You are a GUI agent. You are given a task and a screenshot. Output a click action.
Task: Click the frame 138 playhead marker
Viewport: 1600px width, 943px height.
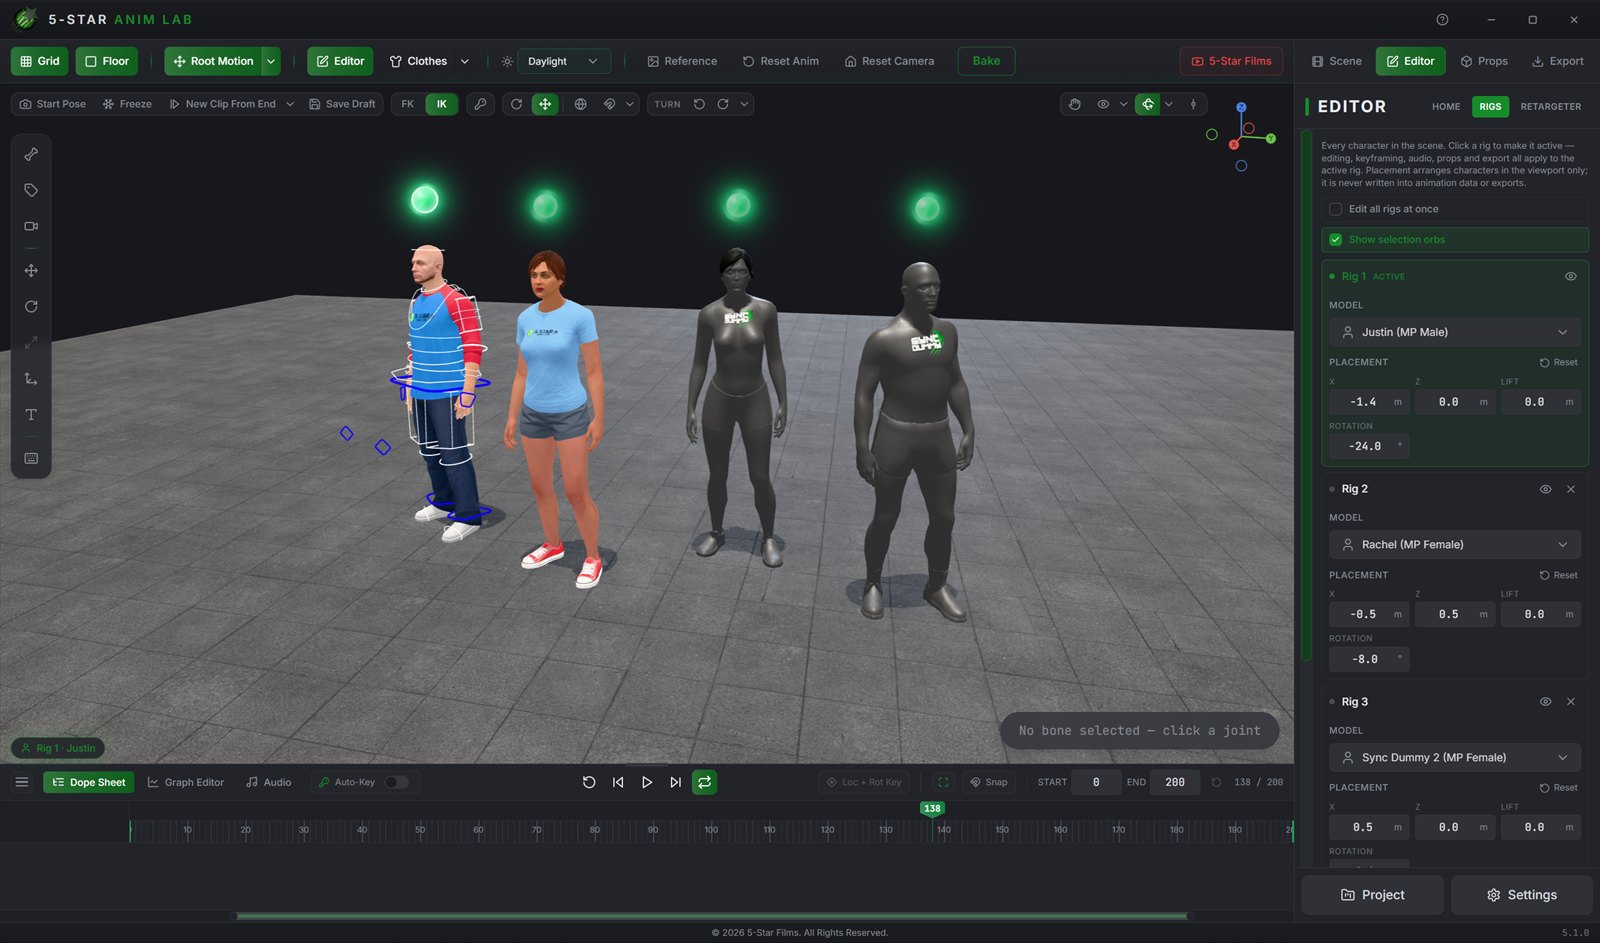[932, 808]
